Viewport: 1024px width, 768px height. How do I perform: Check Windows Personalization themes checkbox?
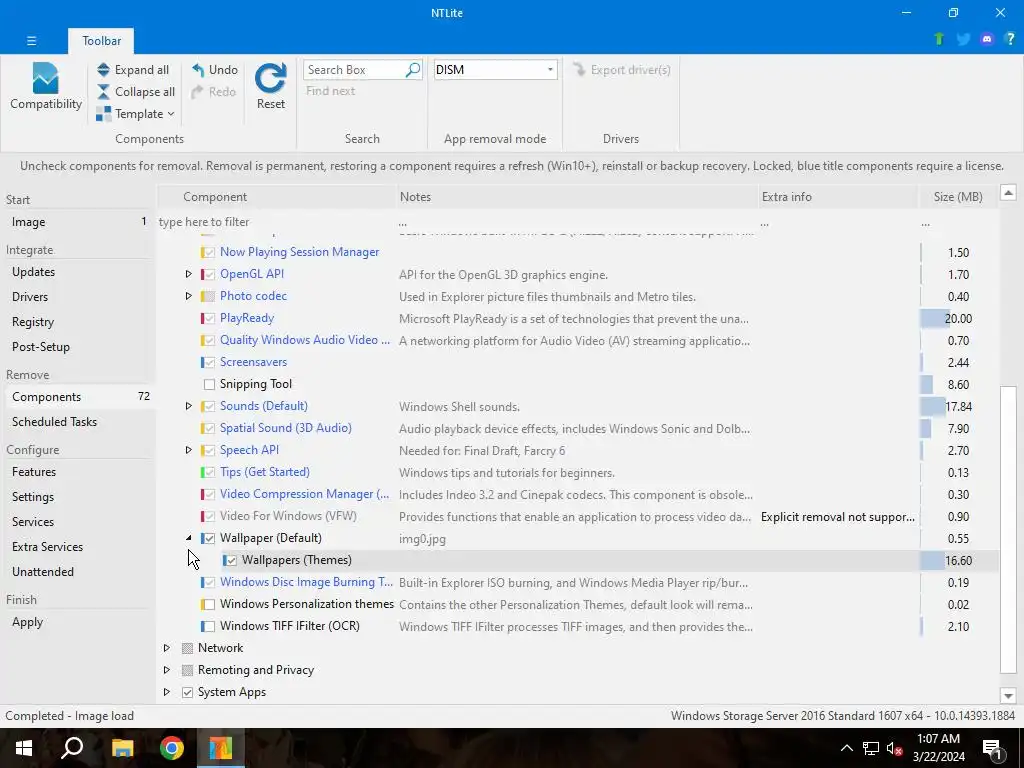click(x=209, y=605)
